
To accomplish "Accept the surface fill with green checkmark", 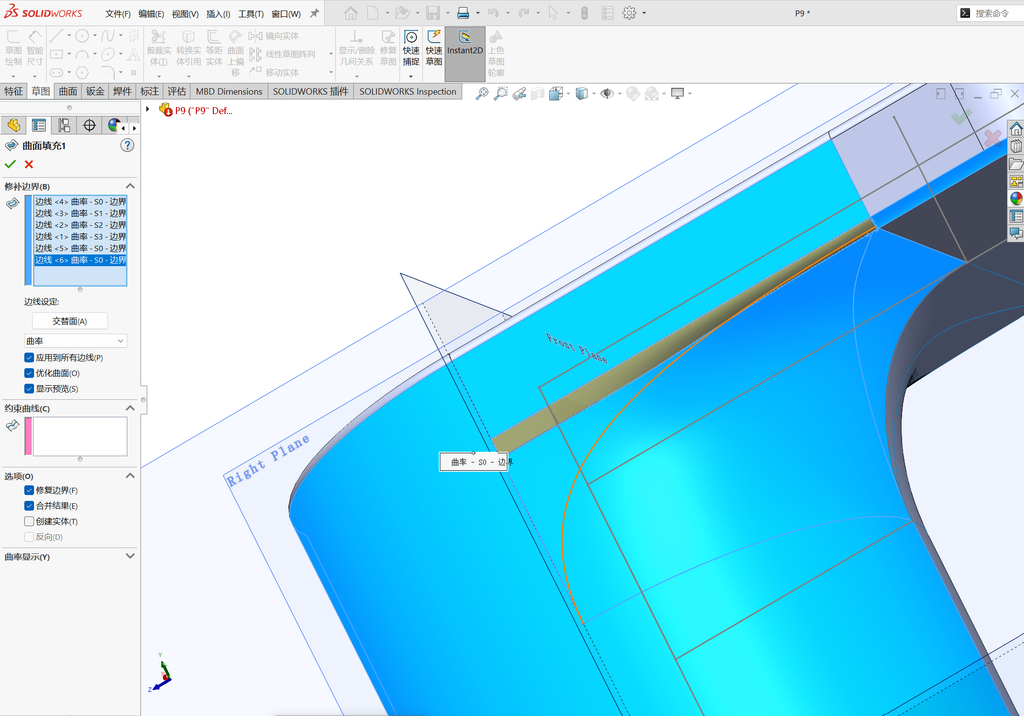I will click(x=10, y=164).
